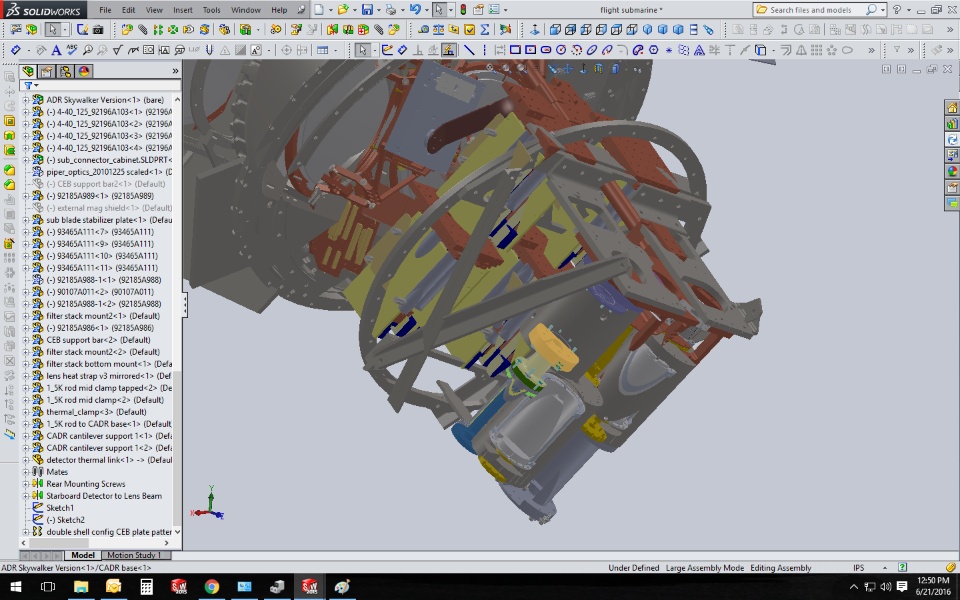Expand the Rear Mounting Screws folder
960x600 pixels.
pos(26,484)
